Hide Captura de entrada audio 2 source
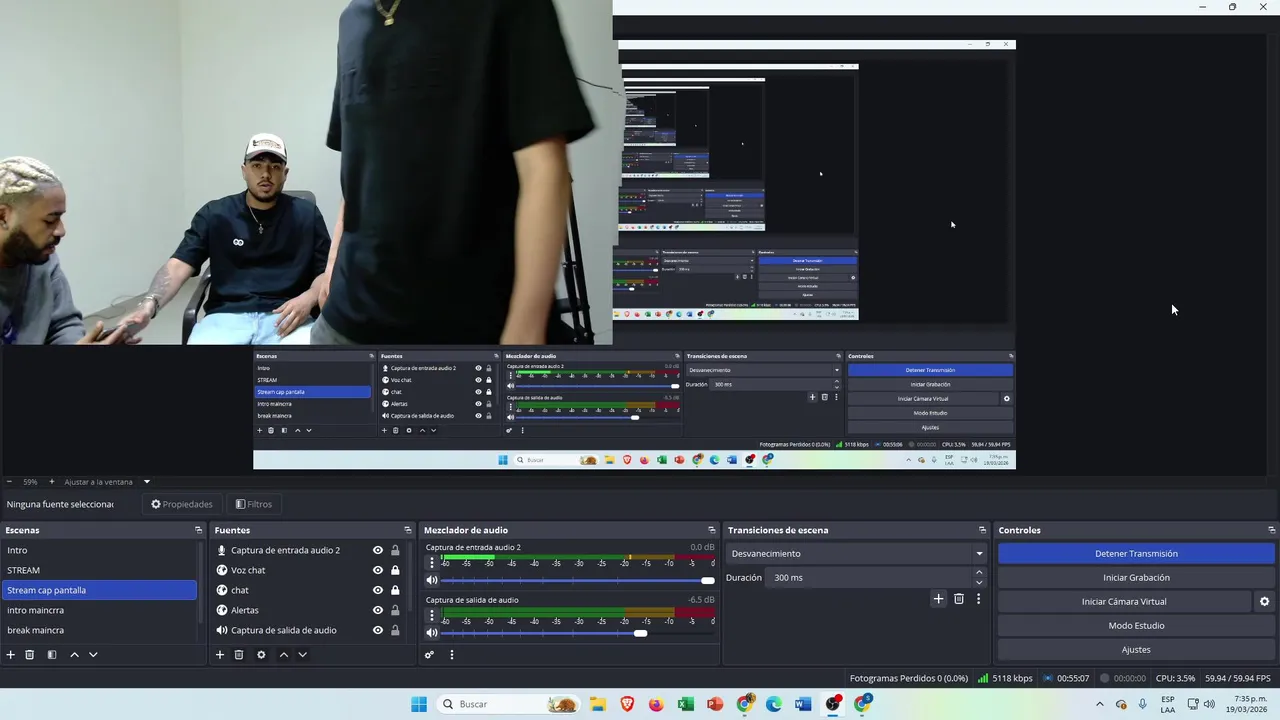The image size is (1280, 720). click(x=378, y=550)
